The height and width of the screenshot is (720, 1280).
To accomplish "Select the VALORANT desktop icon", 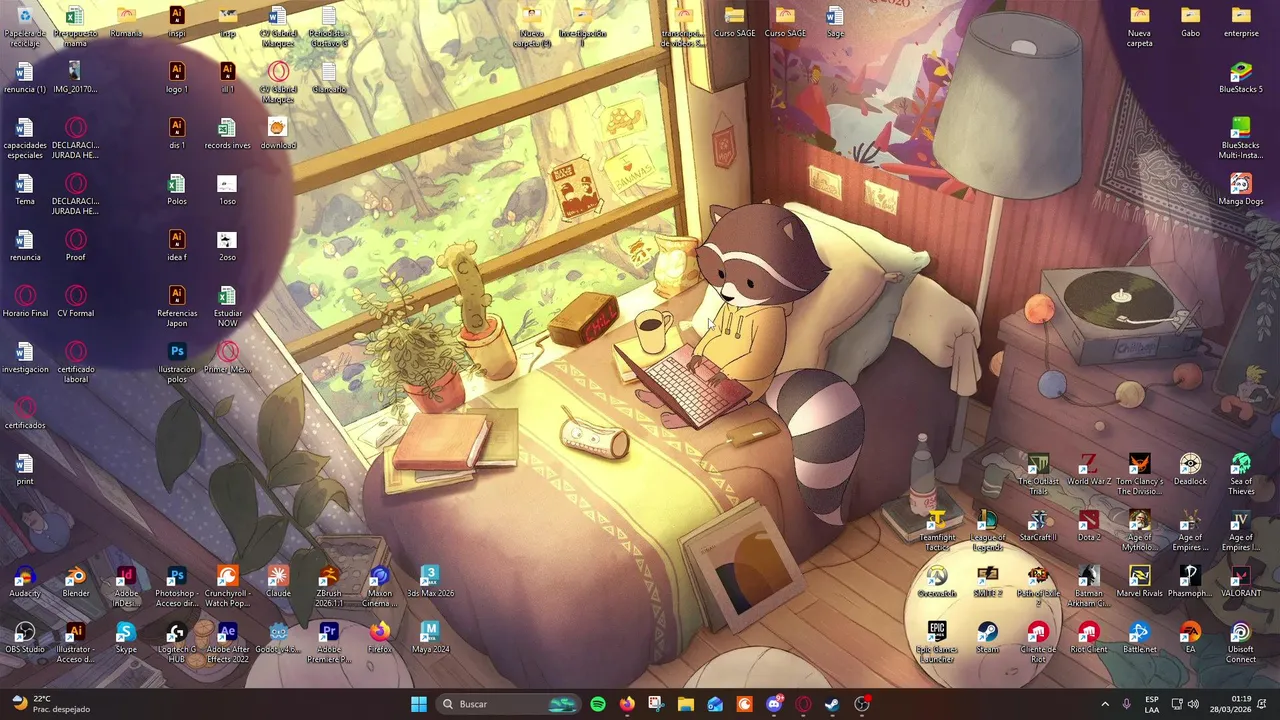I will 1241,582.
